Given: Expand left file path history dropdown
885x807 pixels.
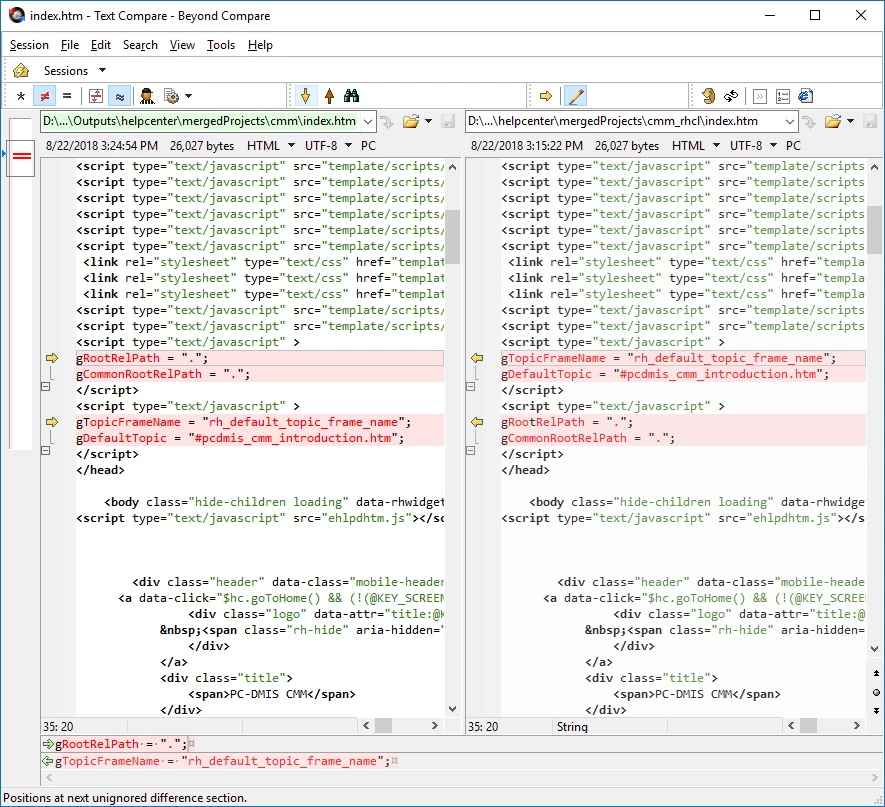Looking at the screenshot, I should [x=367, y=121].
